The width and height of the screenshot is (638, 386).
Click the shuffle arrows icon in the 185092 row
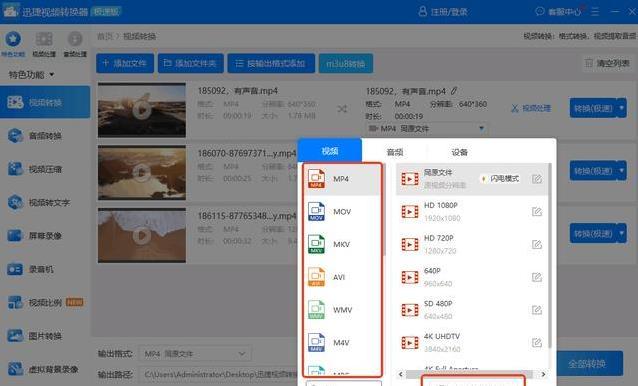point(342,109)
